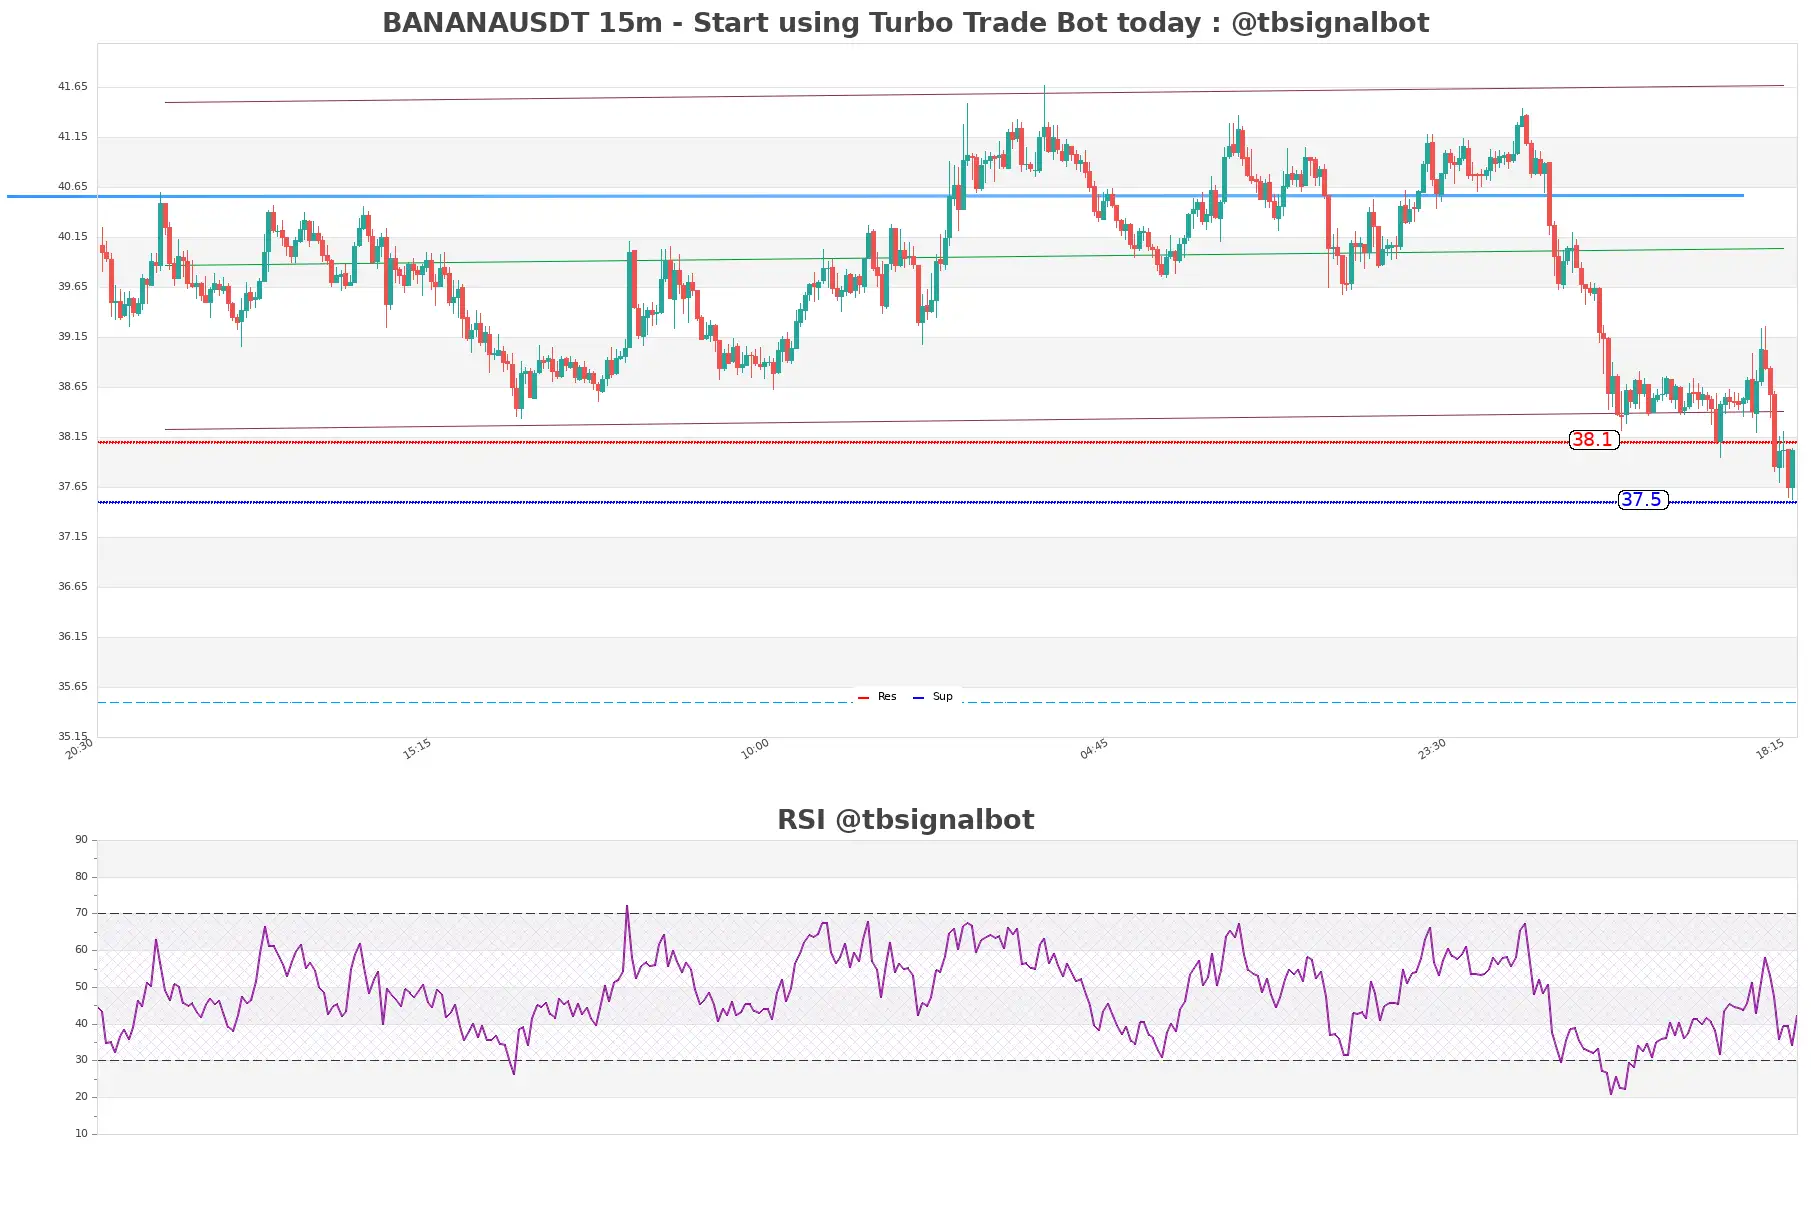Click the 39.15 price axis label
The width and height of the screenshot is (1811, 1208).
click(x=73, y=337)
